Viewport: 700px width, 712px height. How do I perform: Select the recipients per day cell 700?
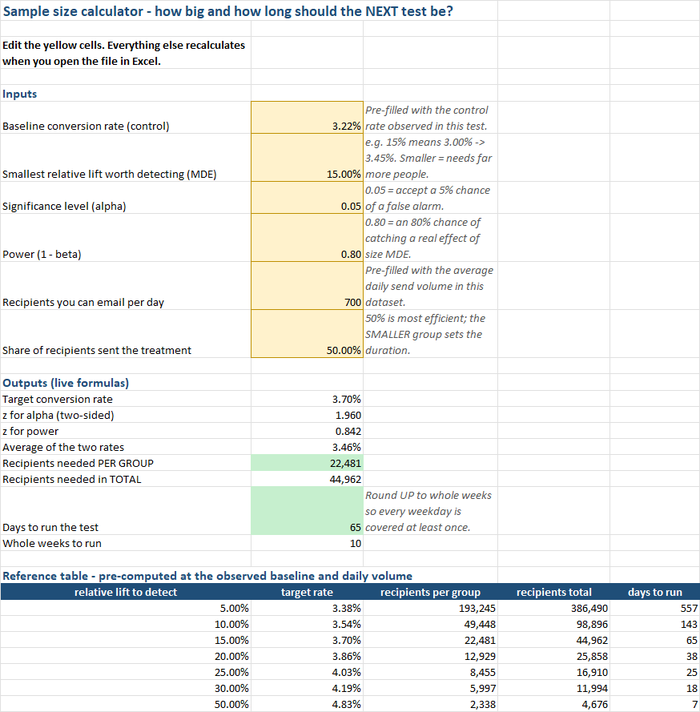coord(307,286)
